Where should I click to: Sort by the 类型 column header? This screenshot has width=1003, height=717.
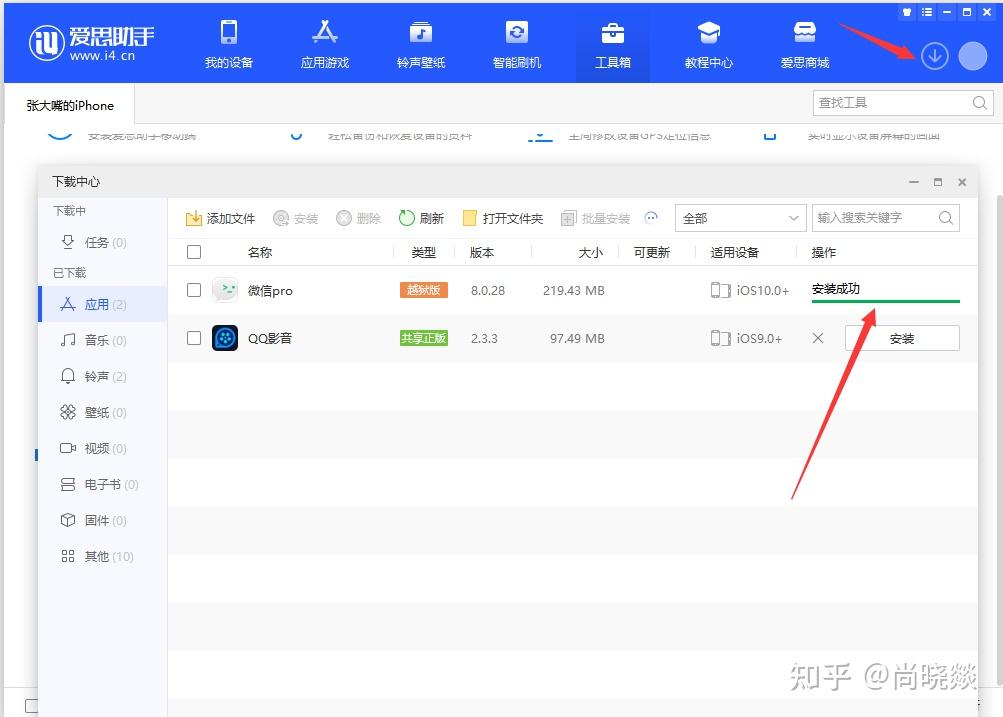(x=423, y=253)
